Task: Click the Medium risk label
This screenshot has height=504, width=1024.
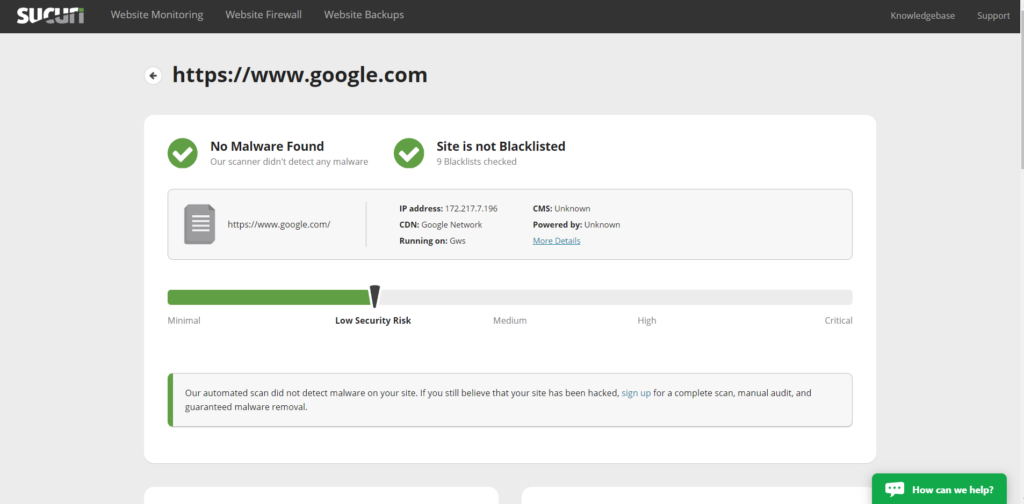Action: pos(510,321)
